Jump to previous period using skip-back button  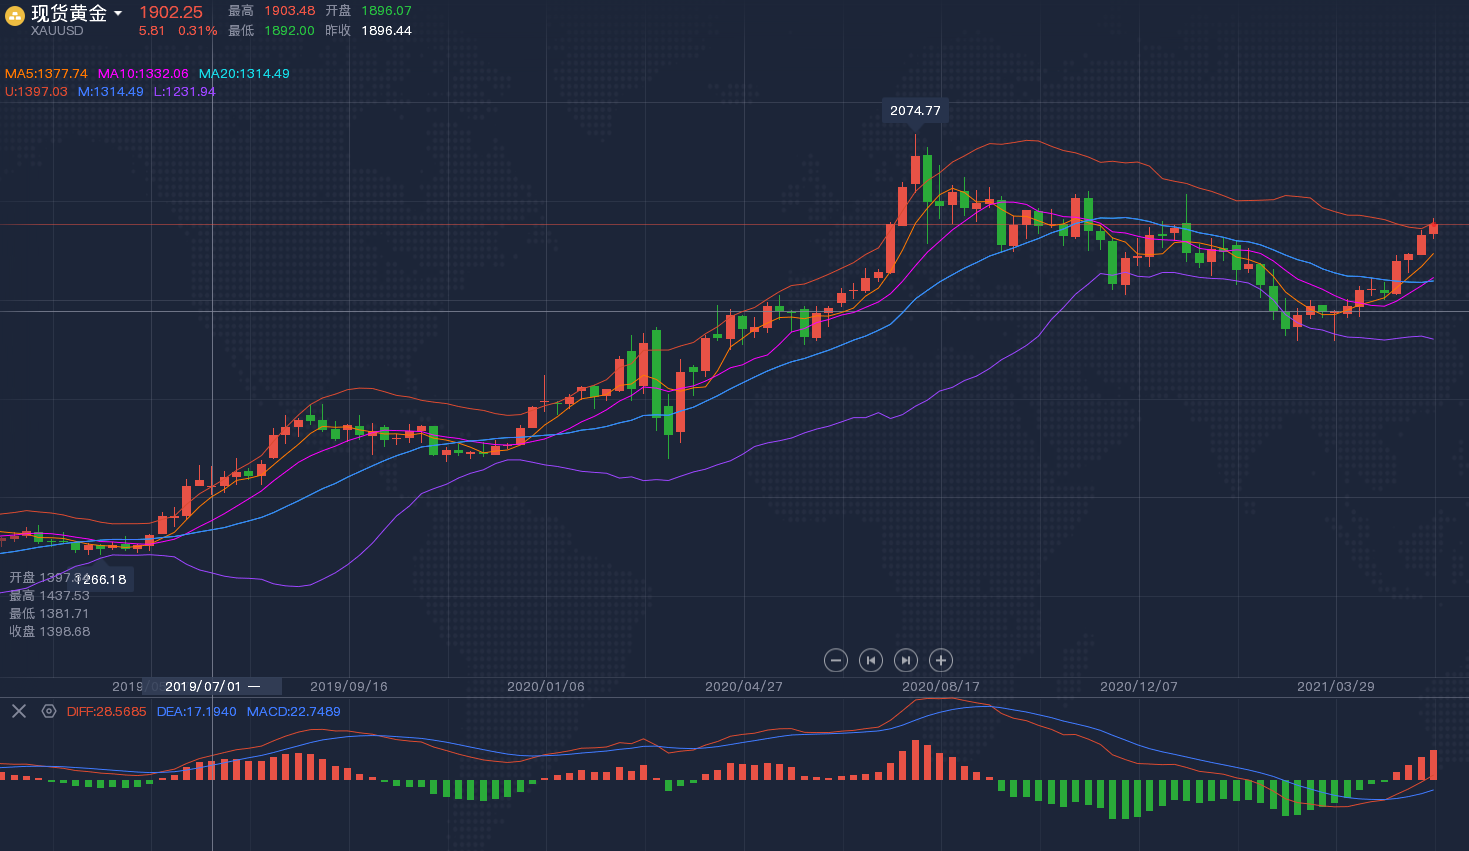[x=871, y=660]
